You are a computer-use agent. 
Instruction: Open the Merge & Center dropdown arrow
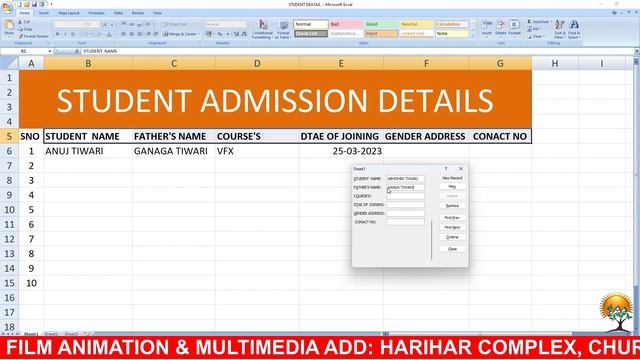tap(199, 34)
